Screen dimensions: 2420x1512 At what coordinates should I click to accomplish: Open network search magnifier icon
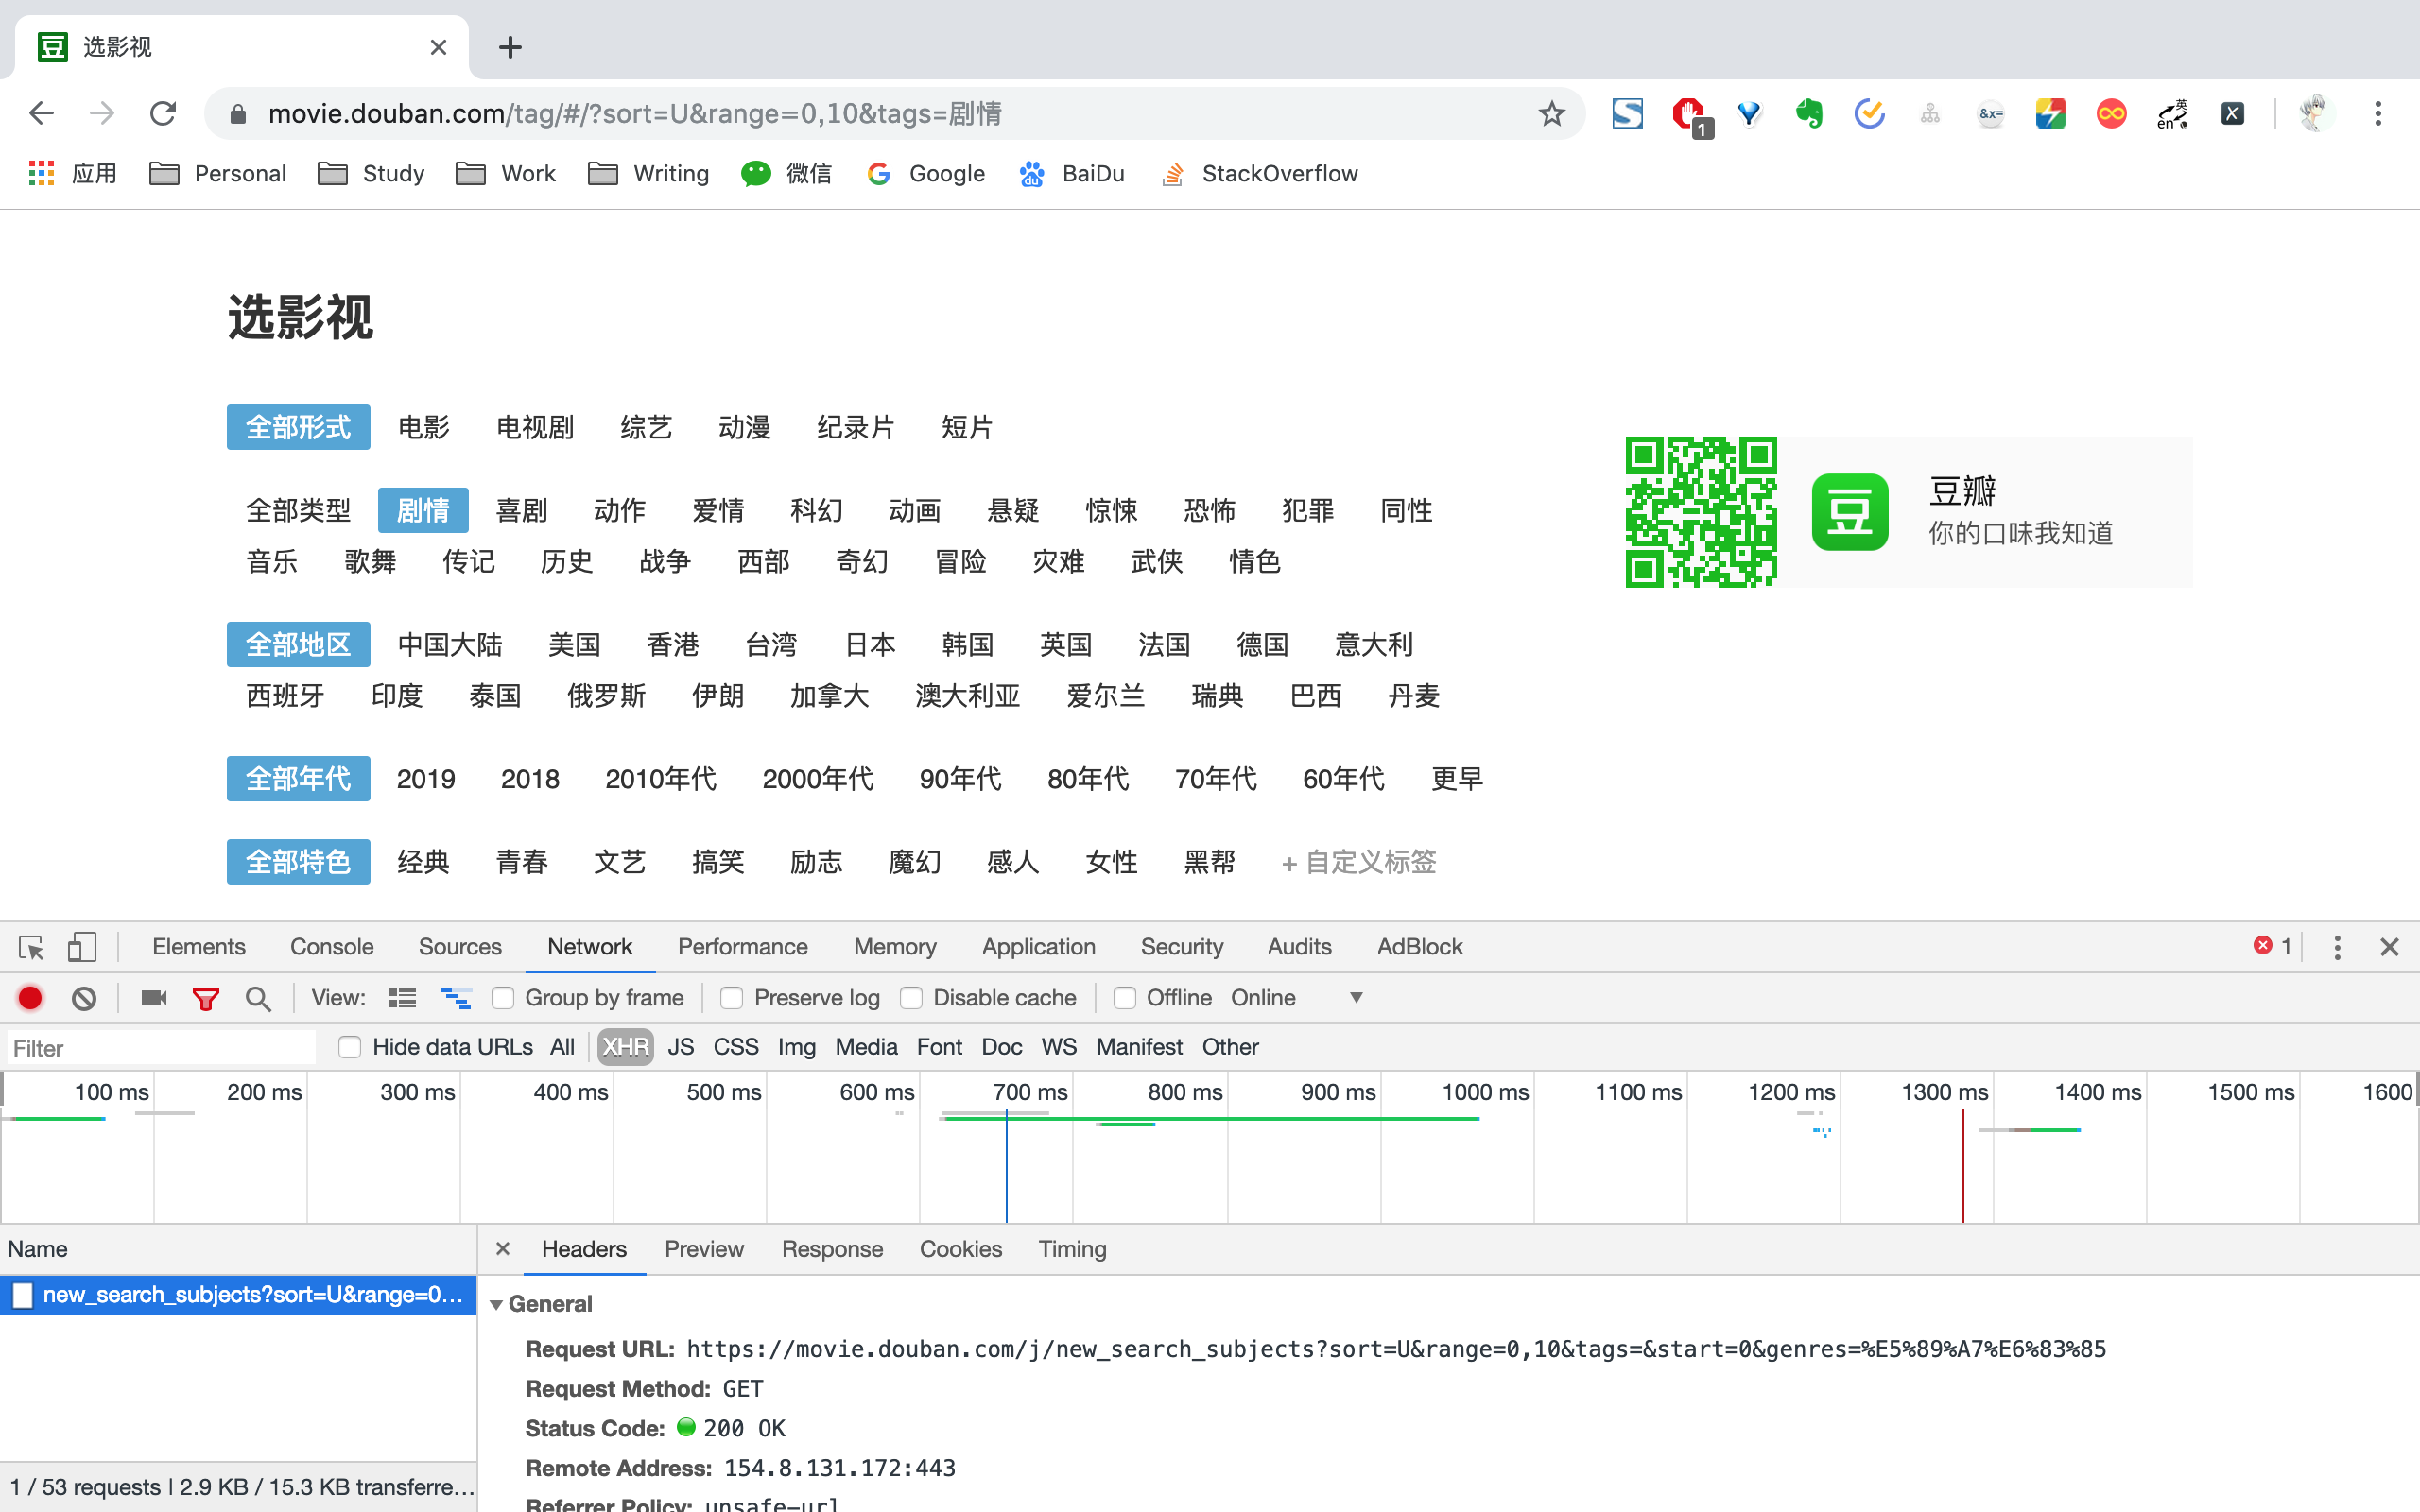click(258, 998)
